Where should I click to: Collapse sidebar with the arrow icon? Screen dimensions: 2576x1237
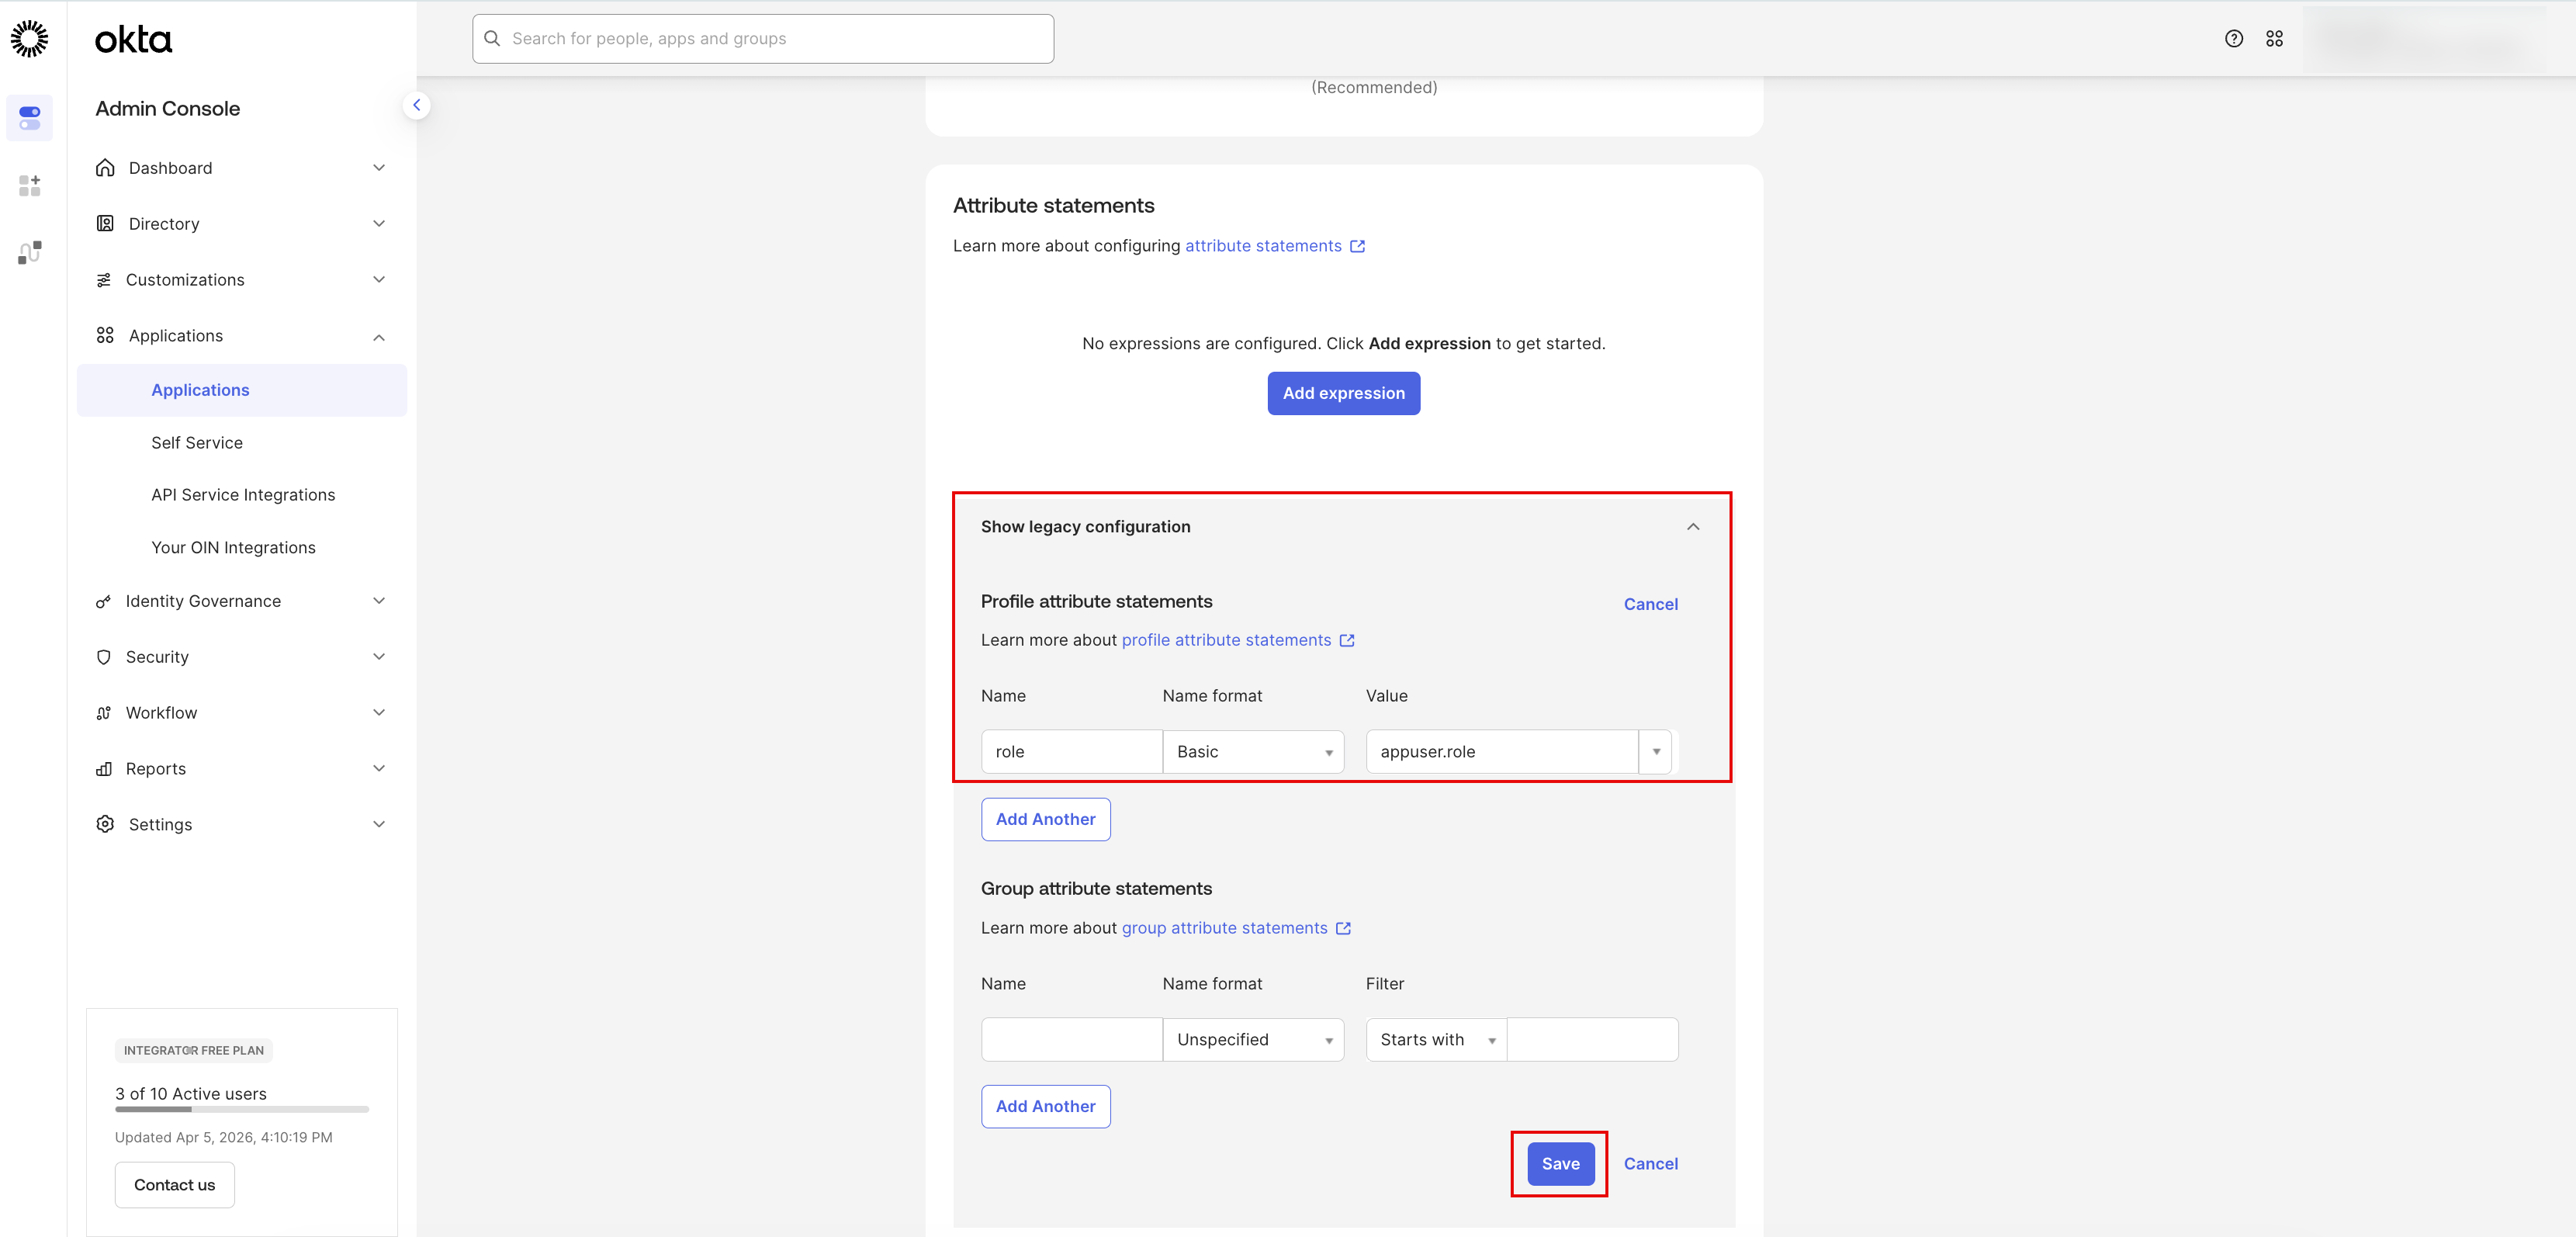point(416,105)
